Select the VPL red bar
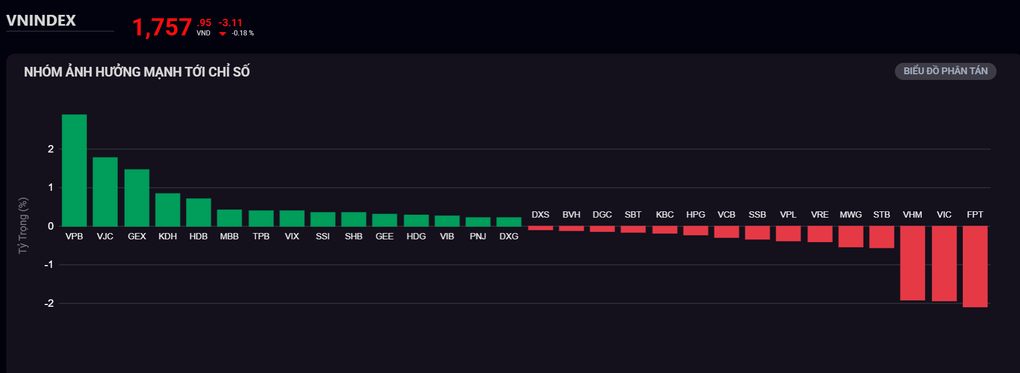 788,234
